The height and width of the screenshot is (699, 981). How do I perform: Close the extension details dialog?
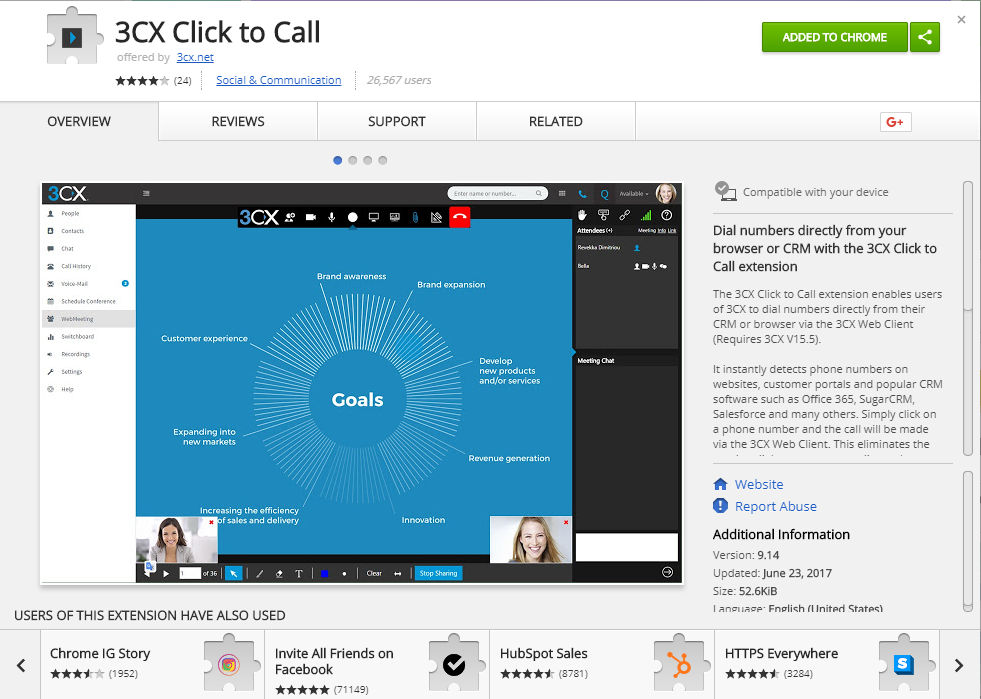(961, 20)
